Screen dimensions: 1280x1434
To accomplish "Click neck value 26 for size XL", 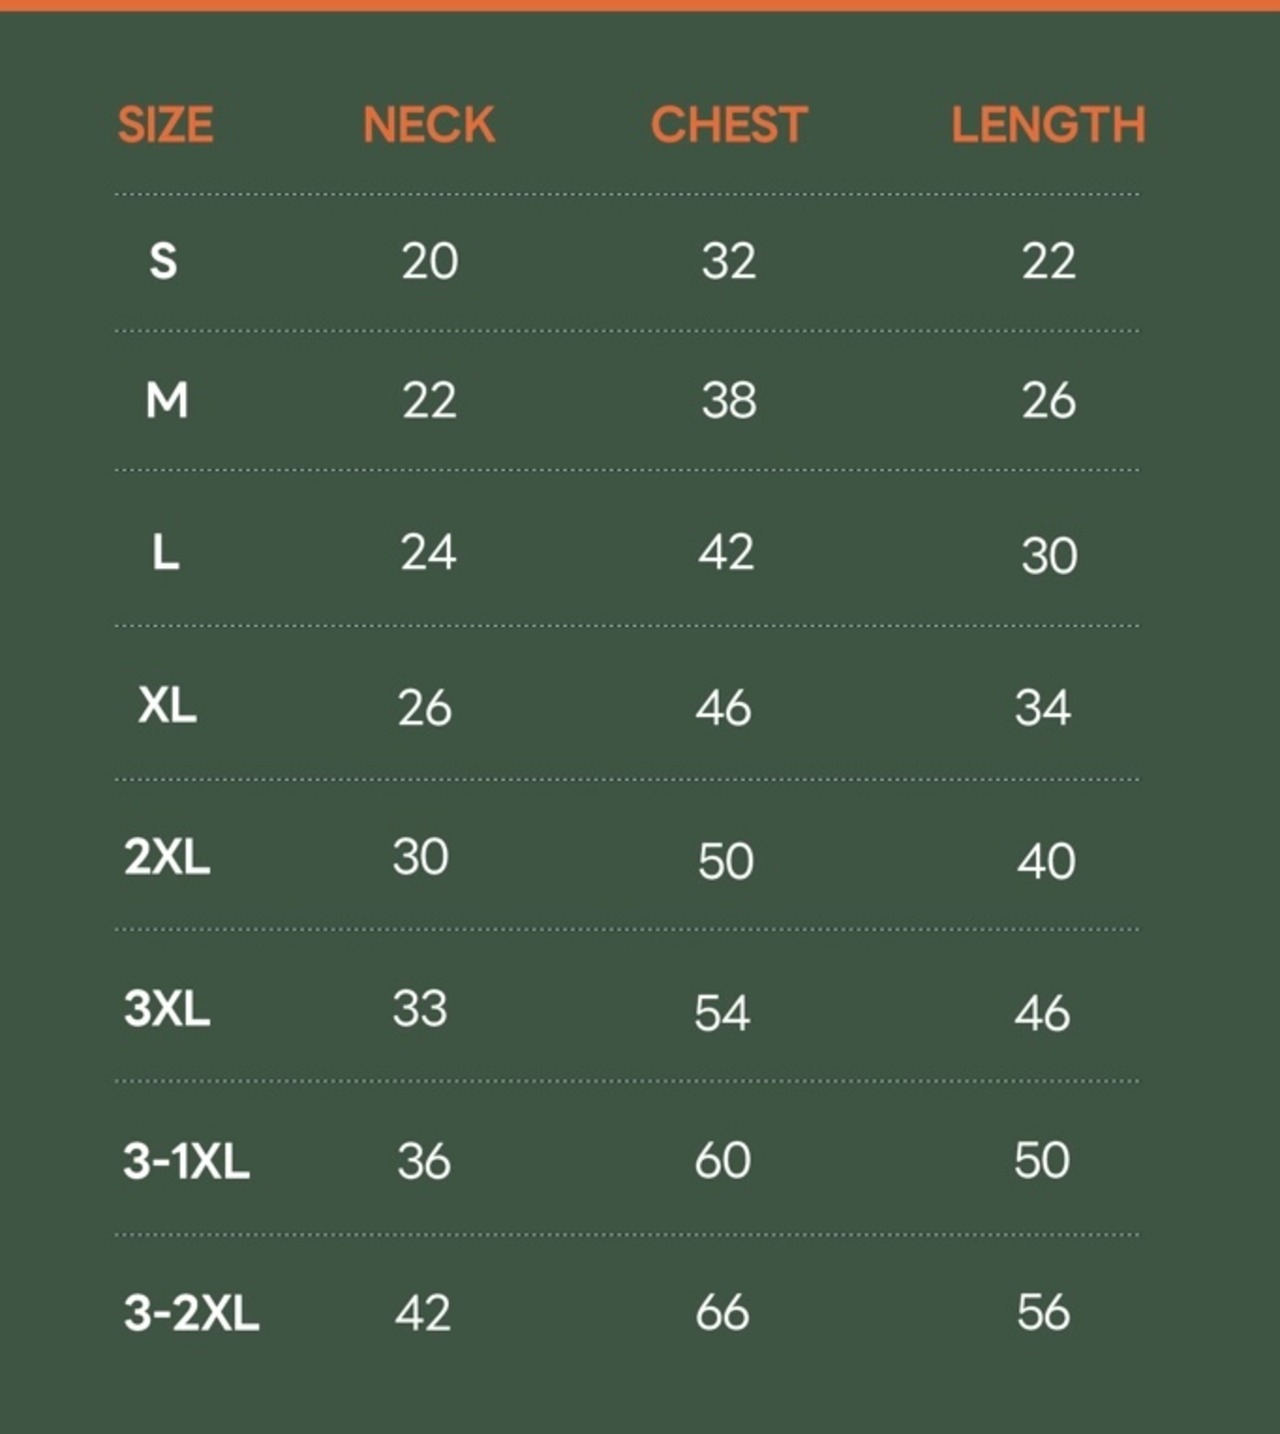I will [x=425, y=708].
